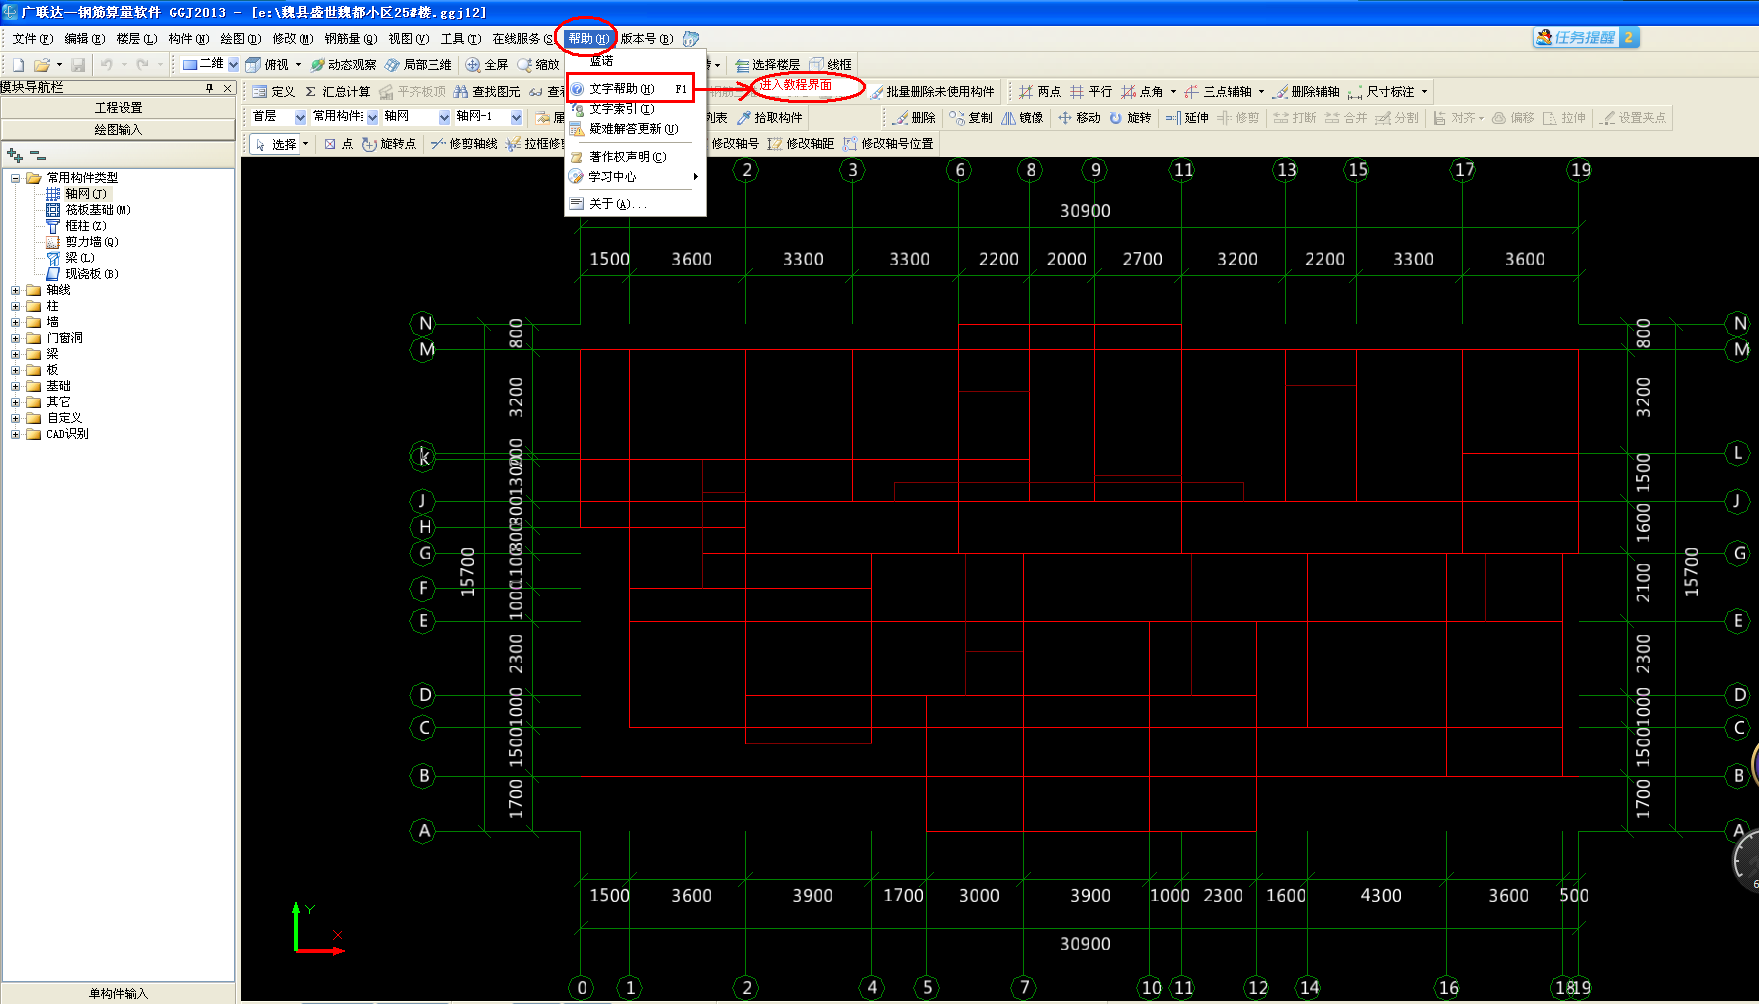Image resolution: width=1759 pixels, height=1004 pixels.
Task: Click the 局部三维 tool
Action: click(x=418, y=65)
